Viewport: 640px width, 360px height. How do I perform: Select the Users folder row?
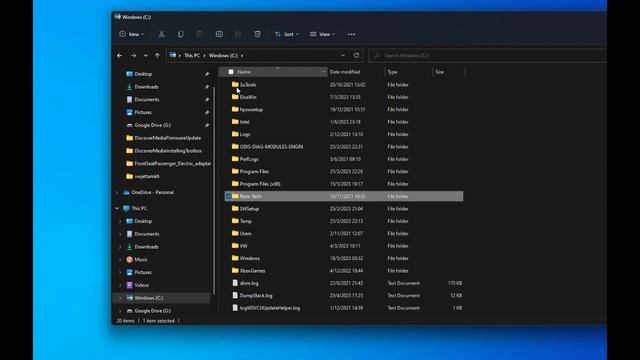coord(344,233)
